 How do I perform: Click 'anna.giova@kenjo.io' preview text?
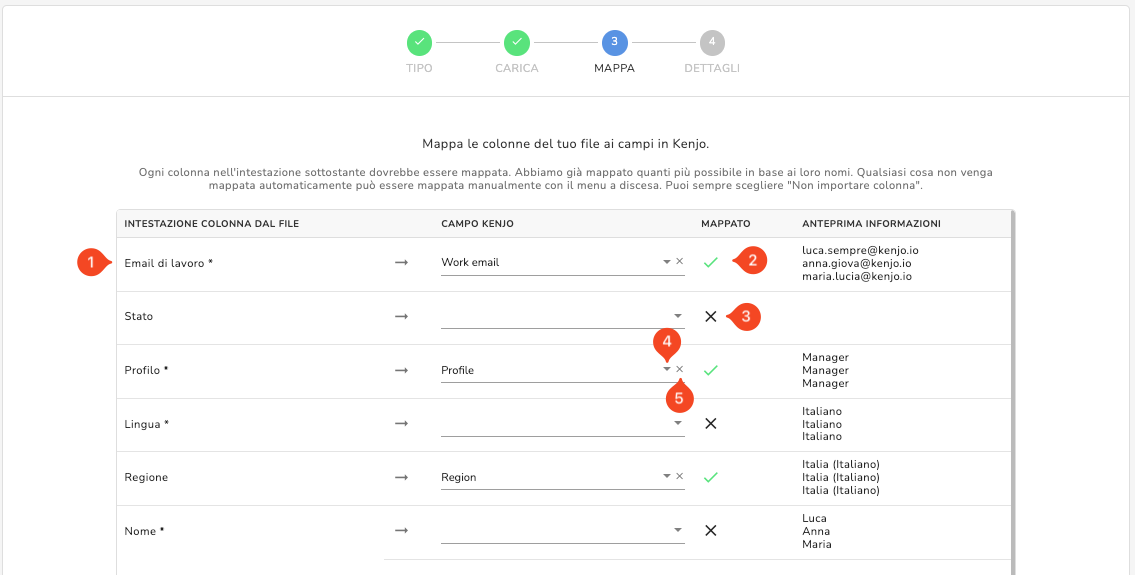856,263
